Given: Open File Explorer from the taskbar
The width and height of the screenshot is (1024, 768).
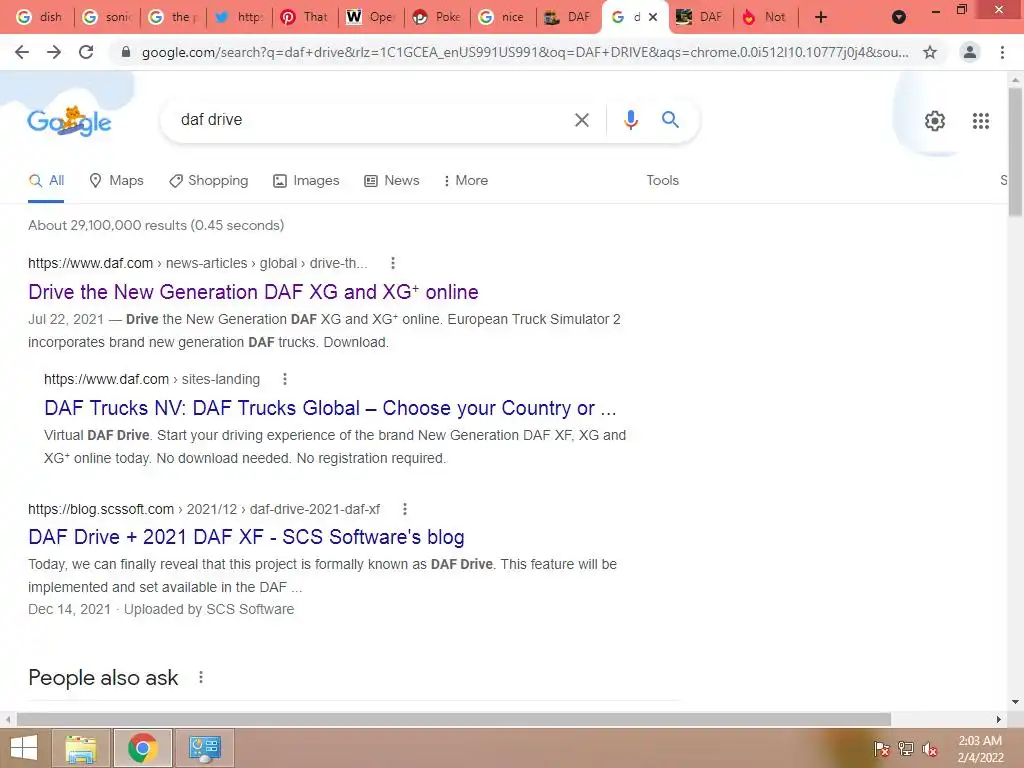Looking at the screenshot, I should (x=81, y=748).
